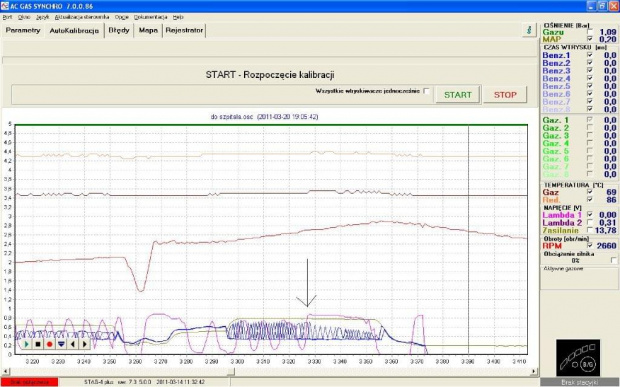620x387 pixels.
Task: Switch to the Rejestrator tab
Action: [184, 30]
